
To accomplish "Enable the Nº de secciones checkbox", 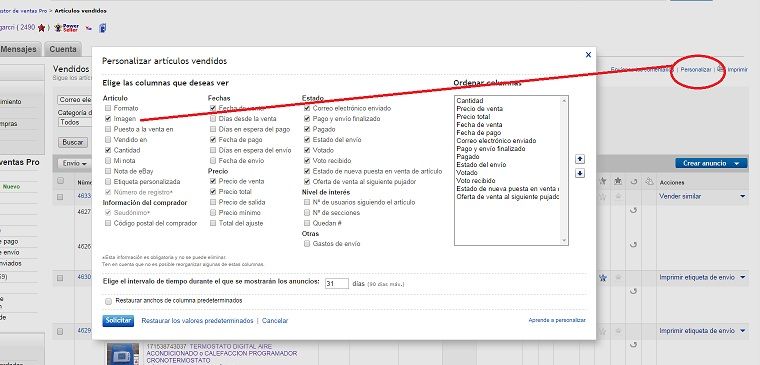I will click(x=307, y=213).
